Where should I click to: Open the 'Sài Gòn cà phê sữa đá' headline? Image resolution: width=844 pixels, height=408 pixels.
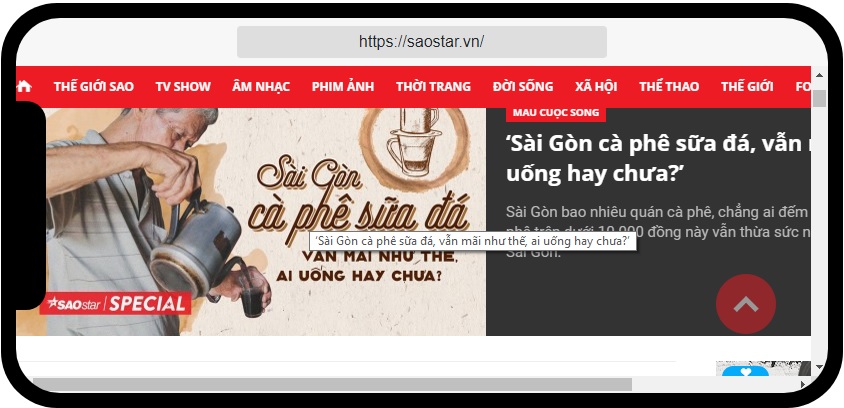(x=658, y=158)
